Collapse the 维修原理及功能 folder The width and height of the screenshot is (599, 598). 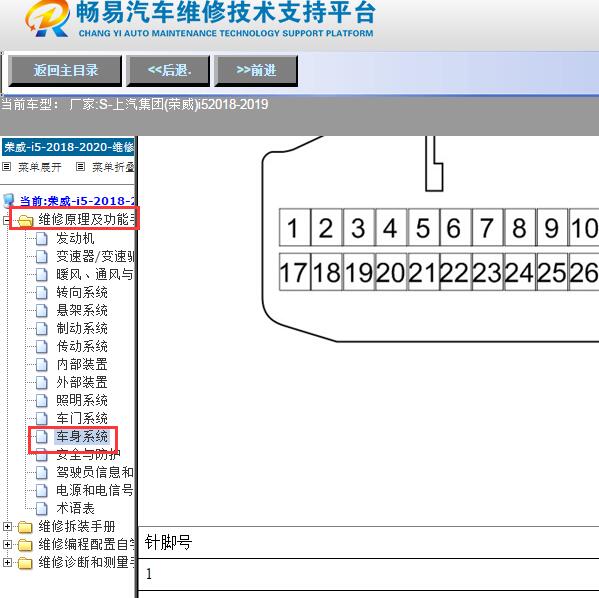coord(6,220)
